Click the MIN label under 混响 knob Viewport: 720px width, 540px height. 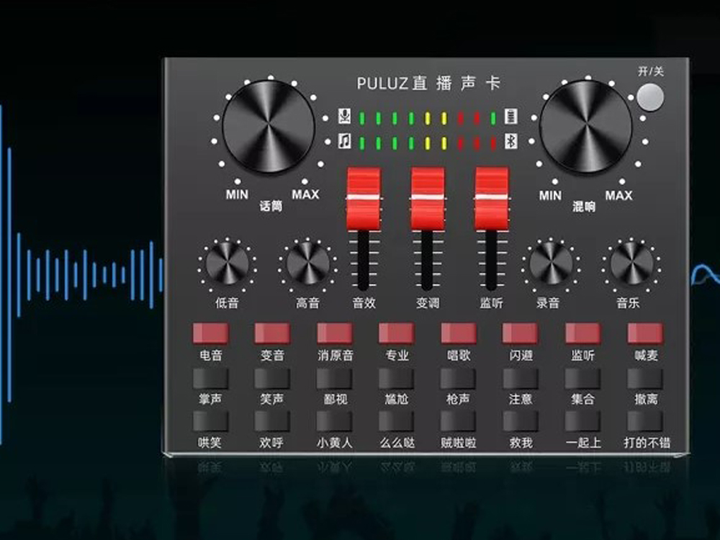click(550, 196)
